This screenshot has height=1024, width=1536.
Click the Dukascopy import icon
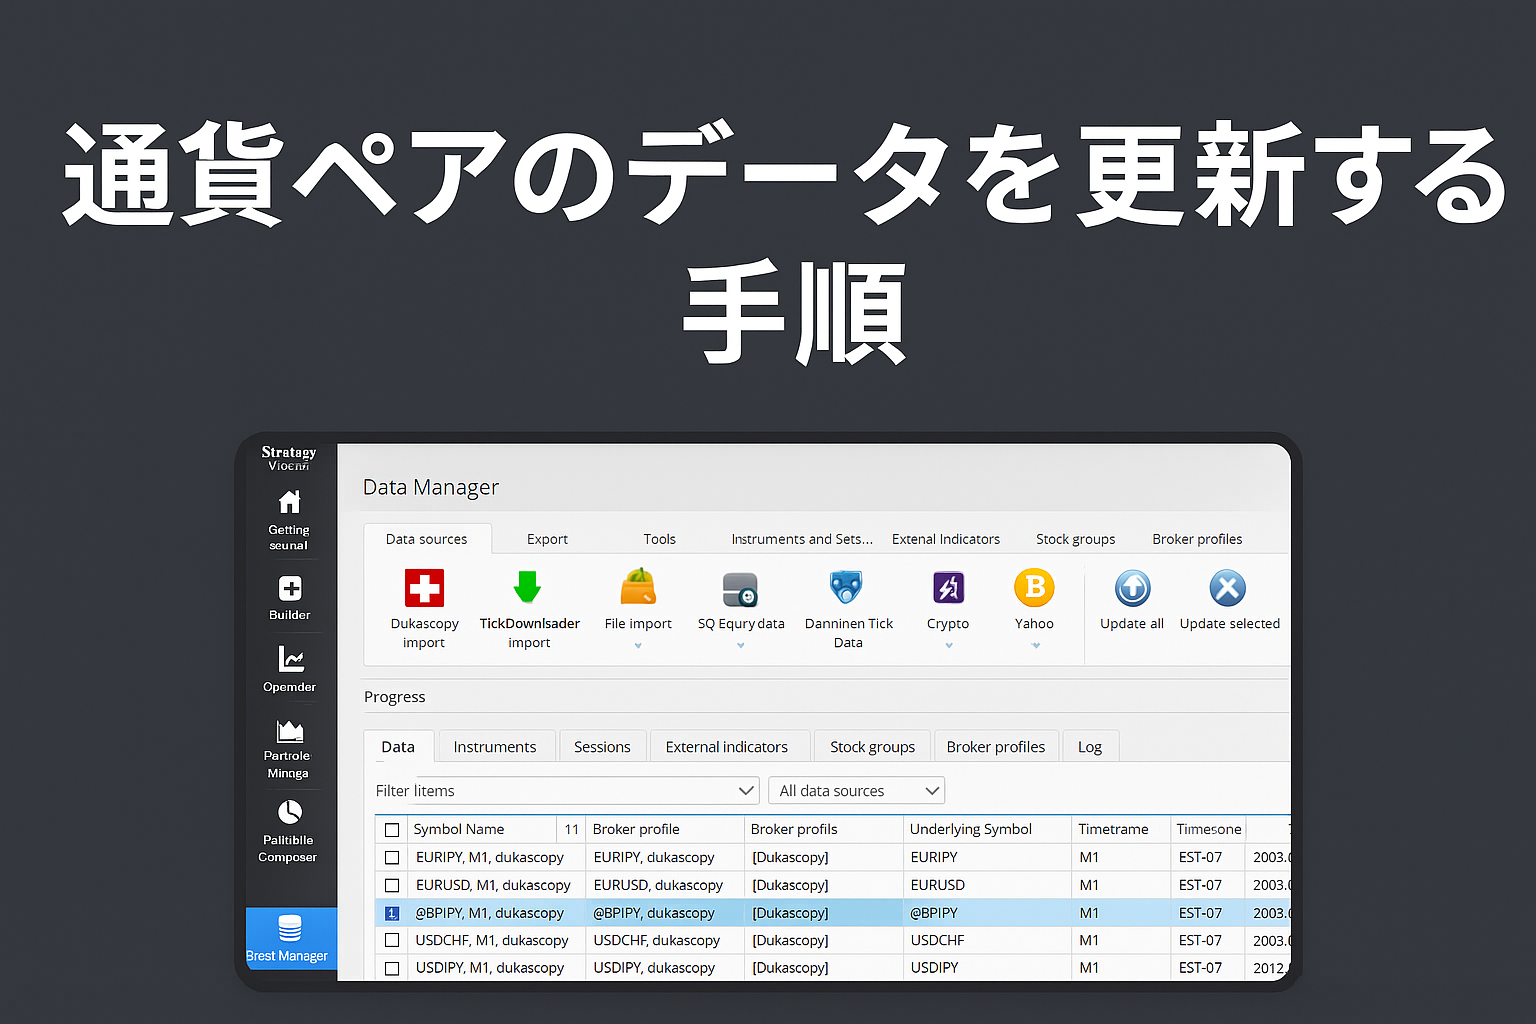click(x=424, y=588)
